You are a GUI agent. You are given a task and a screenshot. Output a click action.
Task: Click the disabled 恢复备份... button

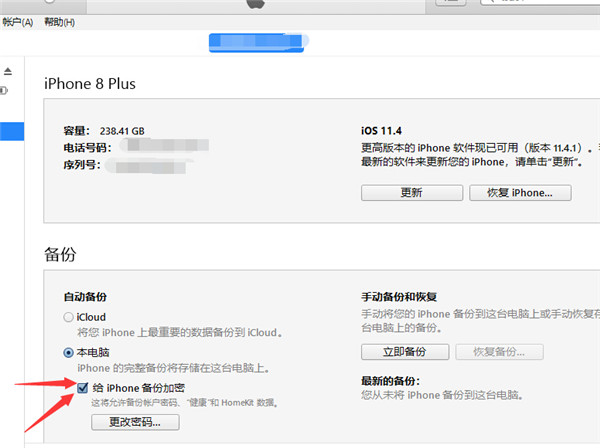point(499,352)
